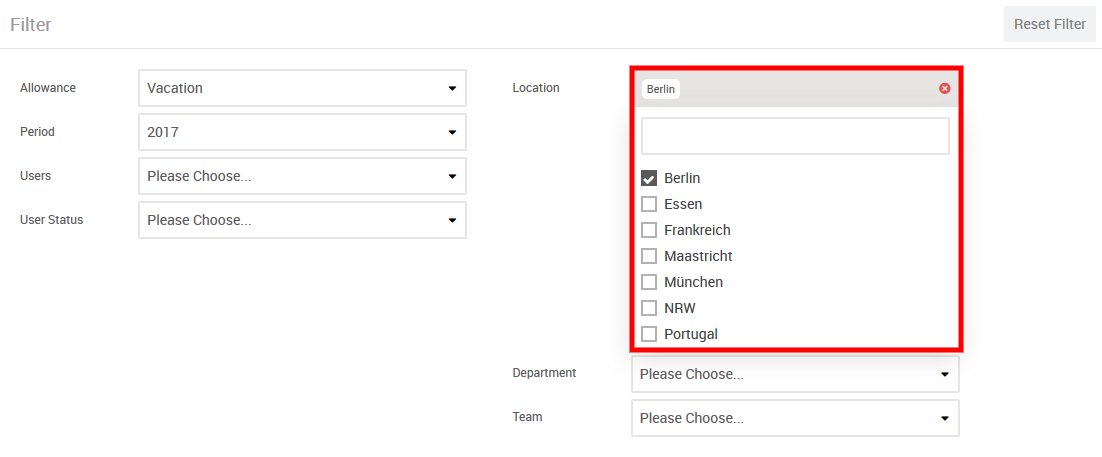The height and width of the screenshot is (457, 1102).
Task: Open the Allowance dropdown showing Vacation
Action: click(x=302, y=88)
